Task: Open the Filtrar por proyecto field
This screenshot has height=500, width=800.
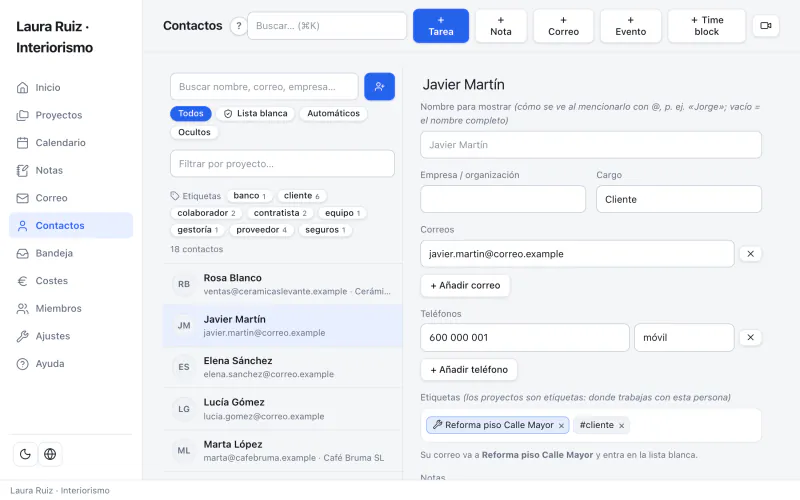Action: 282,164
